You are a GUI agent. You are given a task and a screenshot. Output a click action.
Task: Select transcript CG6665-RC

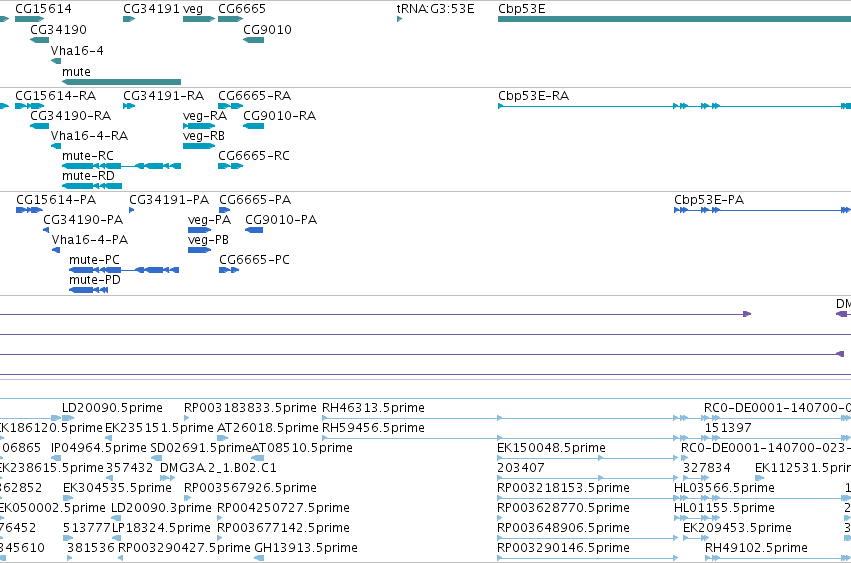click(254, 156)
